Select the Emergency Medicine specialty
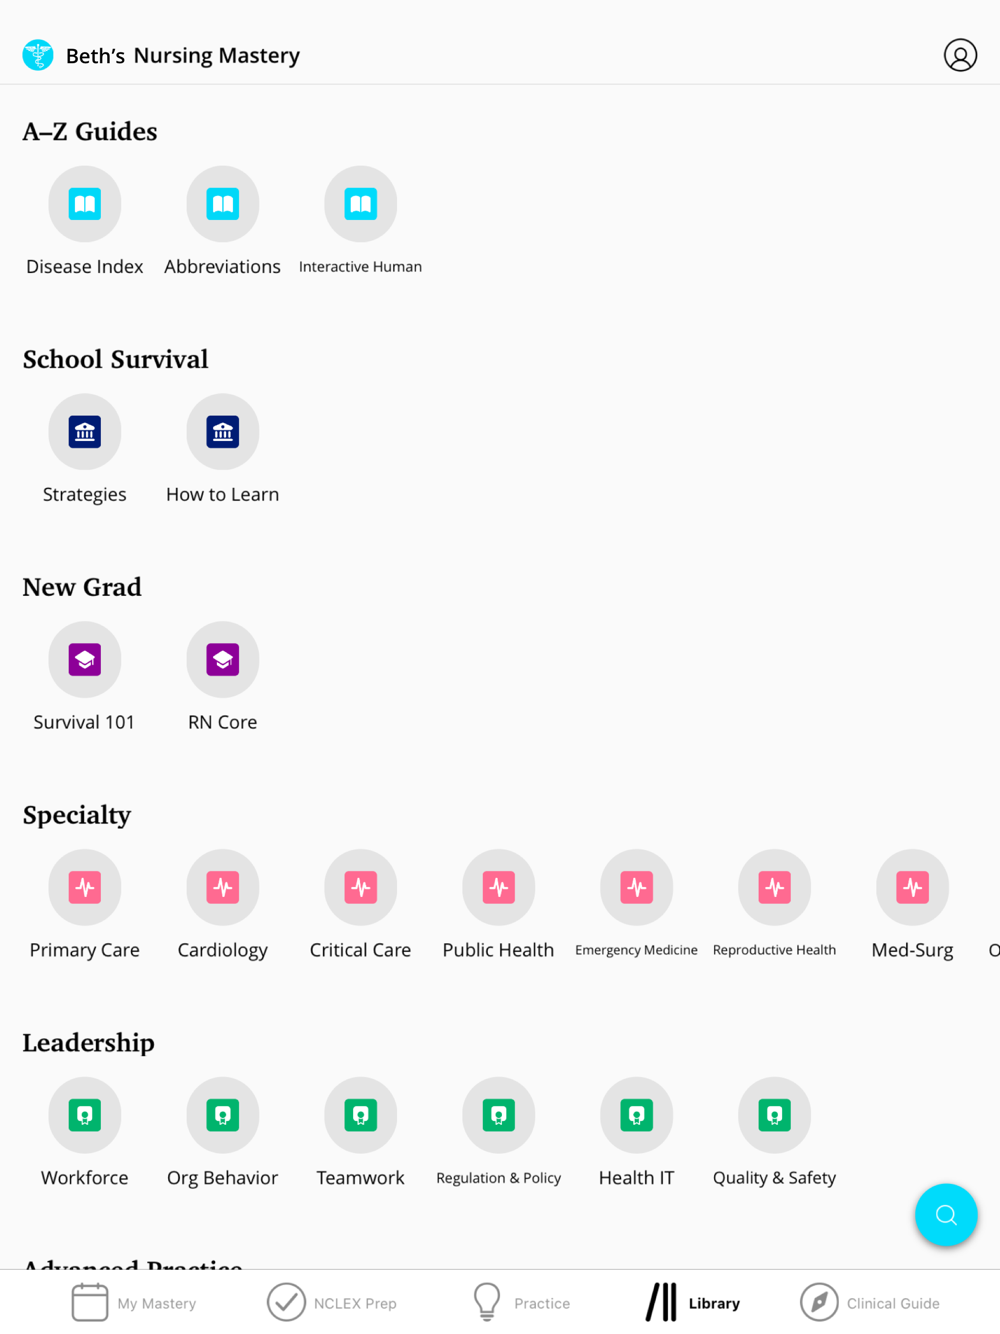Image resolution: width=1000 pixels, height=1334 pixels. 637,888
